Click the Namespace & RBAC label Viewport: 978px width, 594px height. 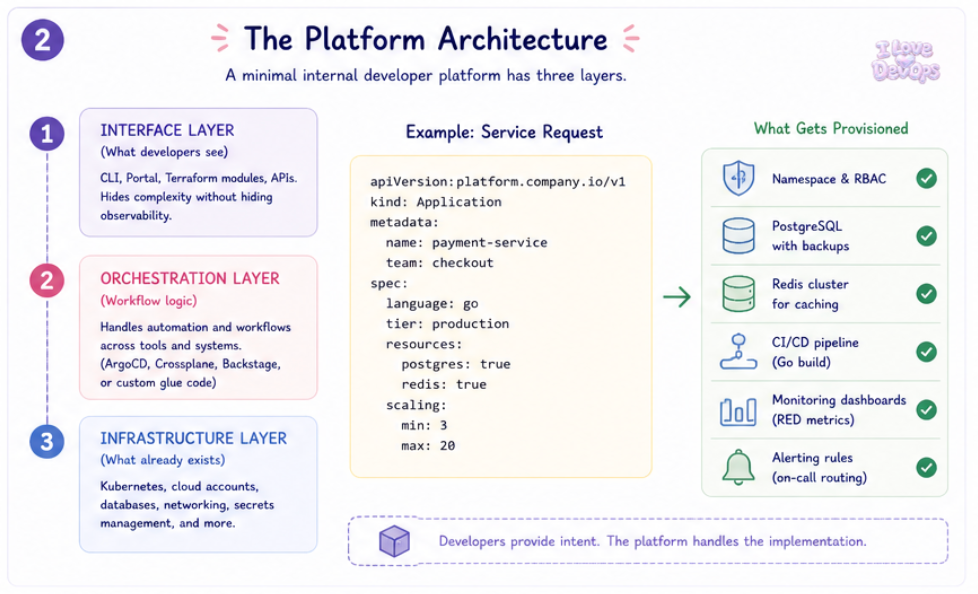point(829,179)
